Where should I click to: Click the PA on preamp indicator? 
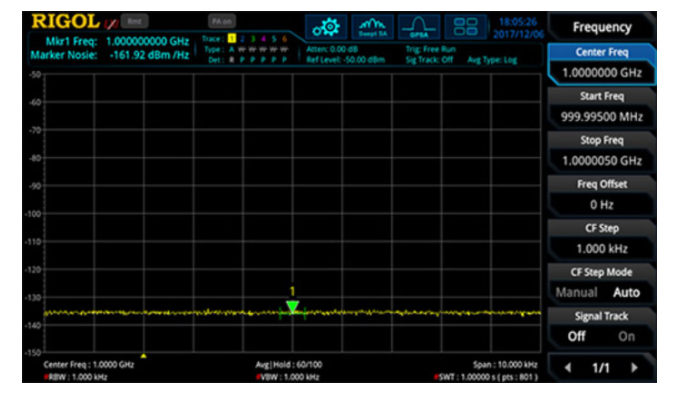(x=222, y=21)
